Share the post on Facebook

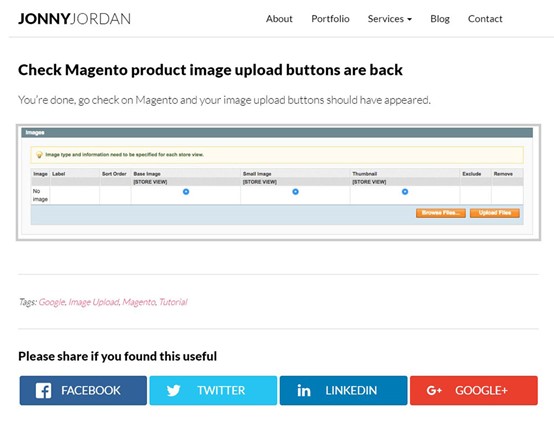coord(83,390)
